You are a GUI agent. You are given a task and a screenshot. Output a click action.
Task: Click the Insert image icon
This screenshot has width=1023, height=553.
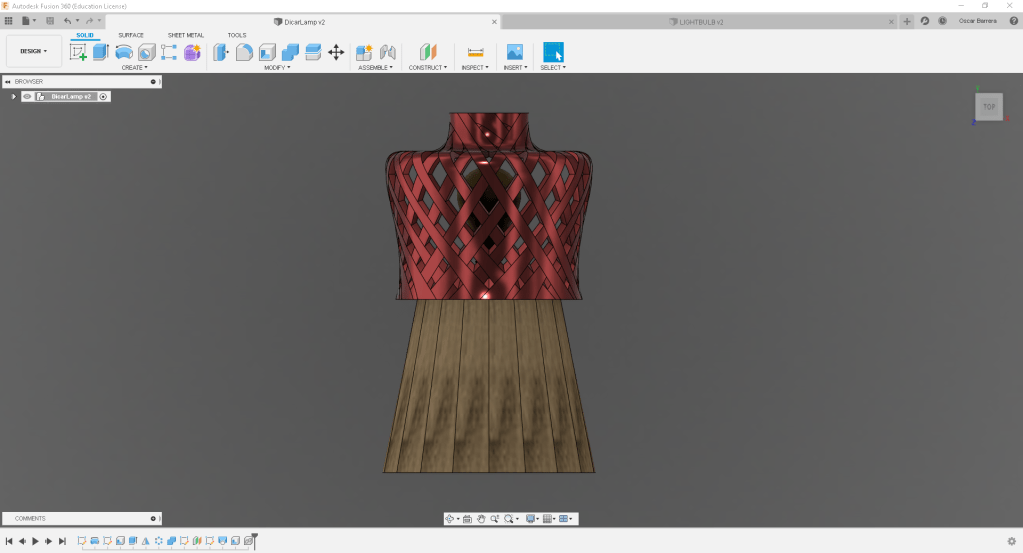click(x=514, y=52)
